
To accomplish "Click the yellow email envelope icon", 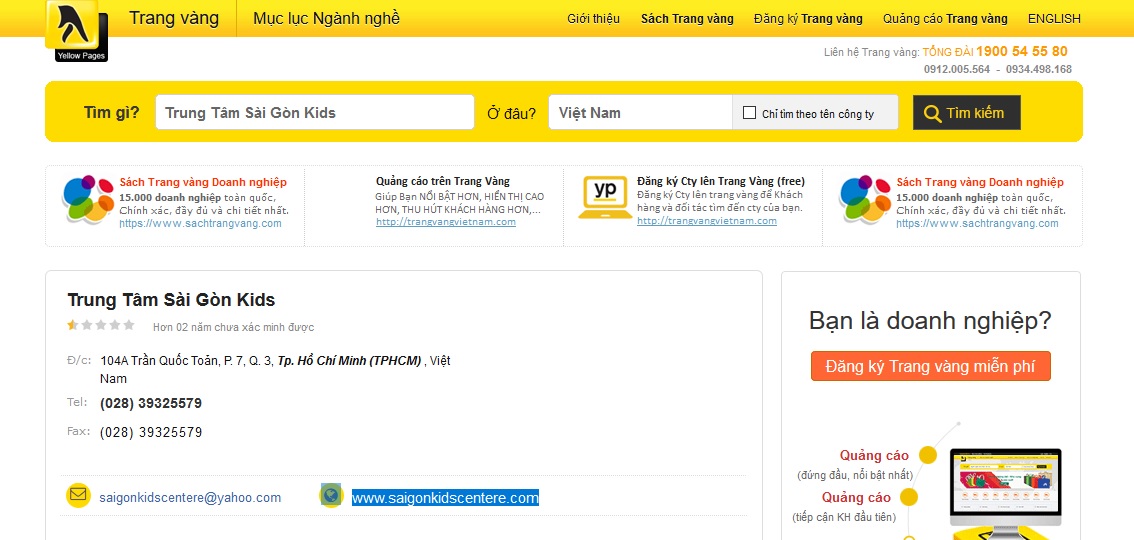I will (77, 495).
